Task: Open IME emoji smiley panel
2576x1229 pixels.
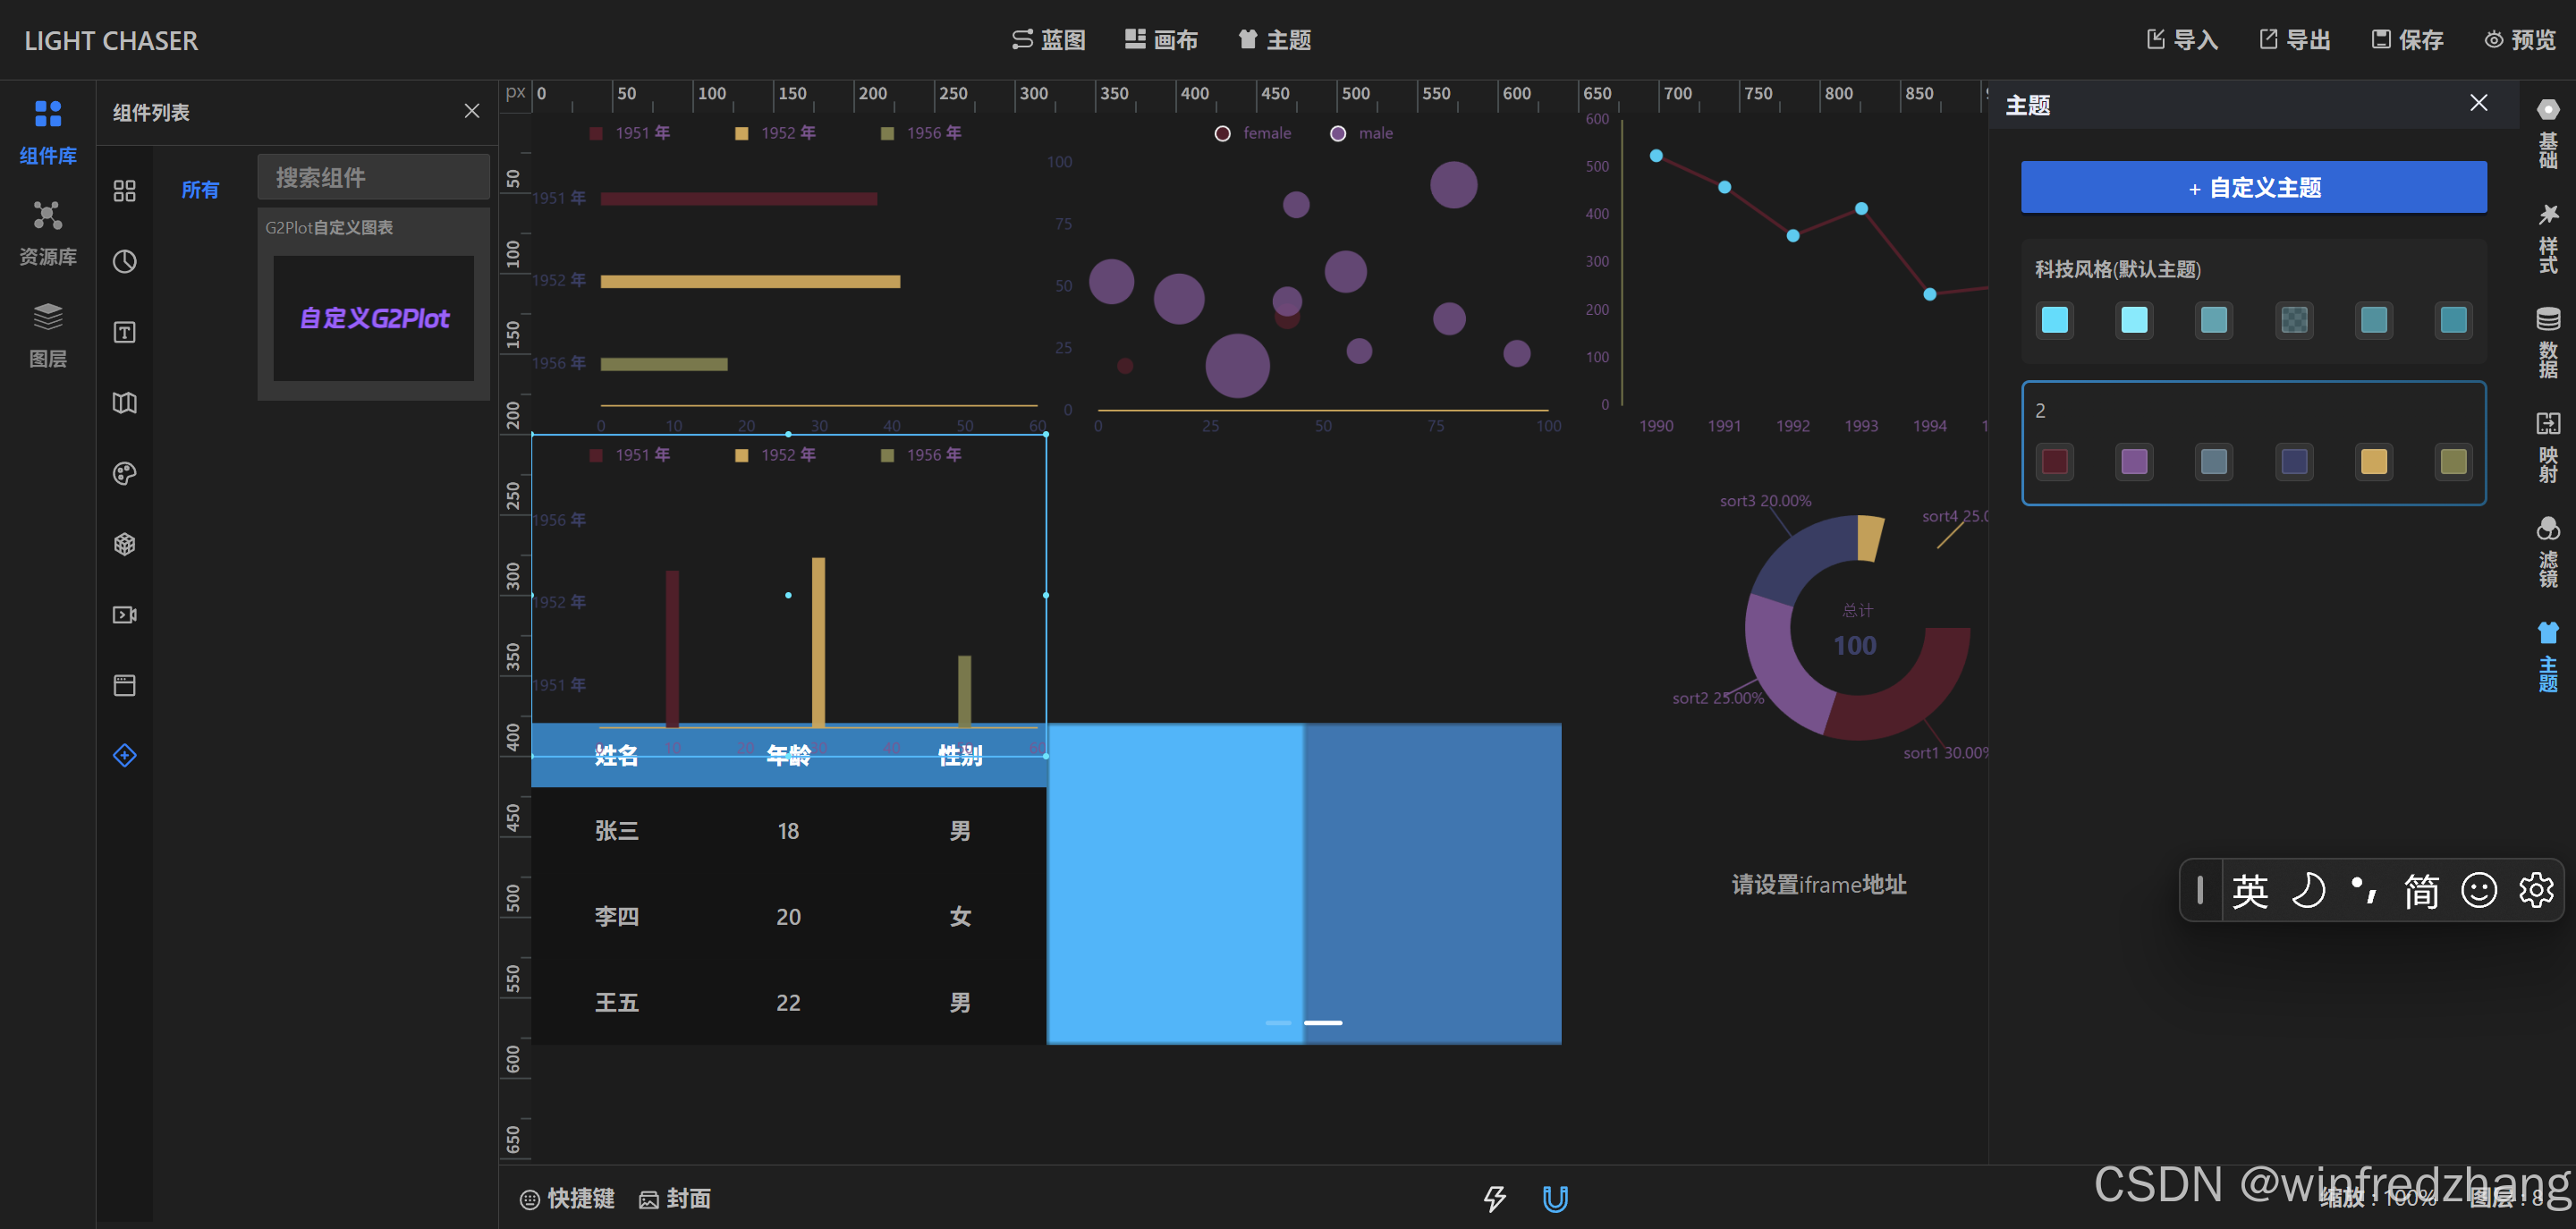Action: point(2479,890)
